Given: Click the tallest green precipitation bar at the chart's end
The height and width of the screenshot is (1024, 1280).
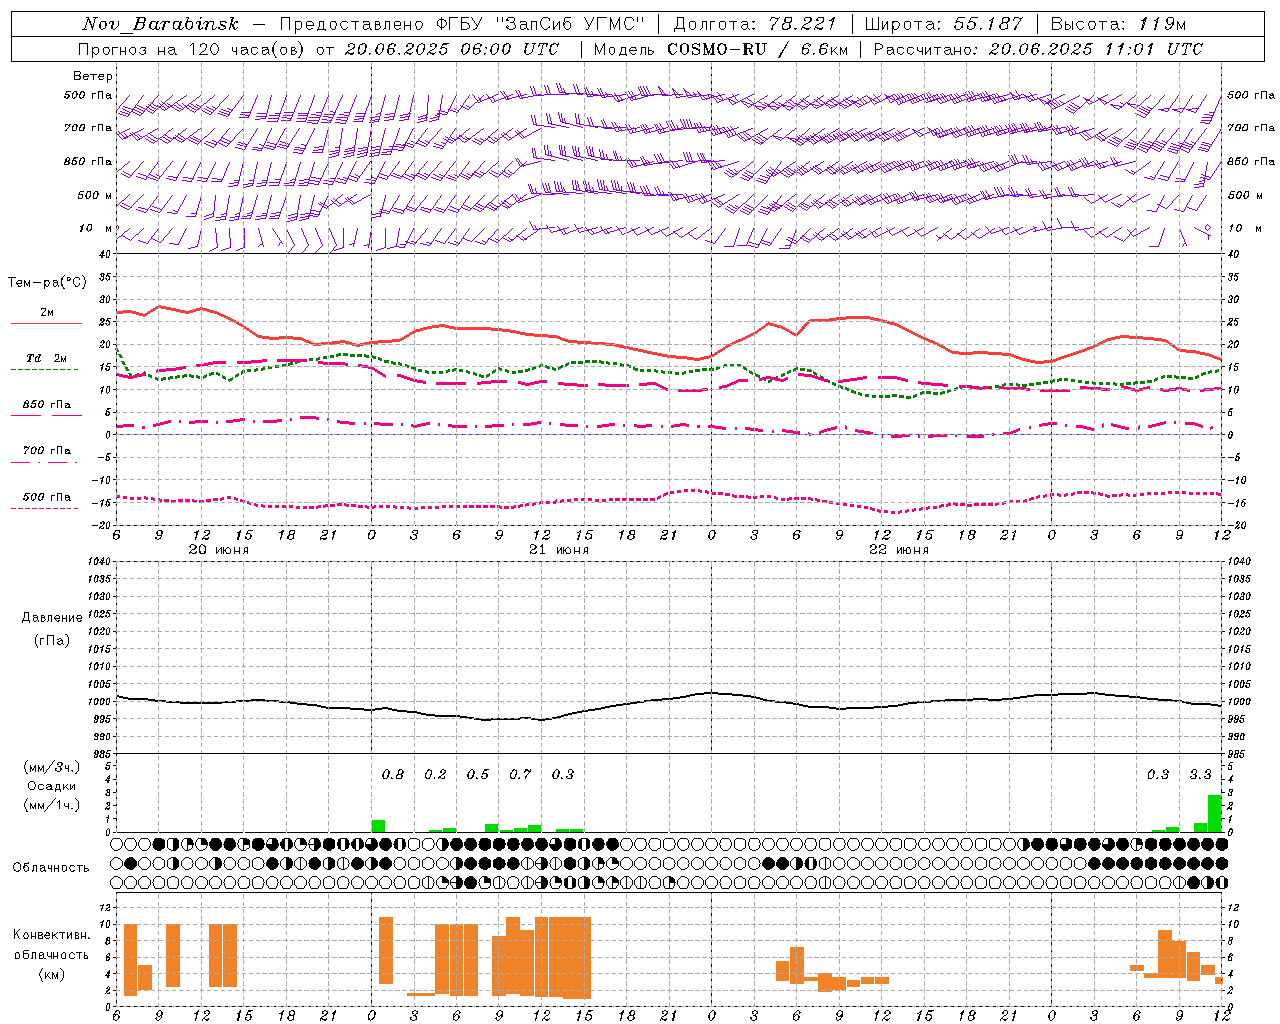Looking at the screenshot, I should 1214,813.
